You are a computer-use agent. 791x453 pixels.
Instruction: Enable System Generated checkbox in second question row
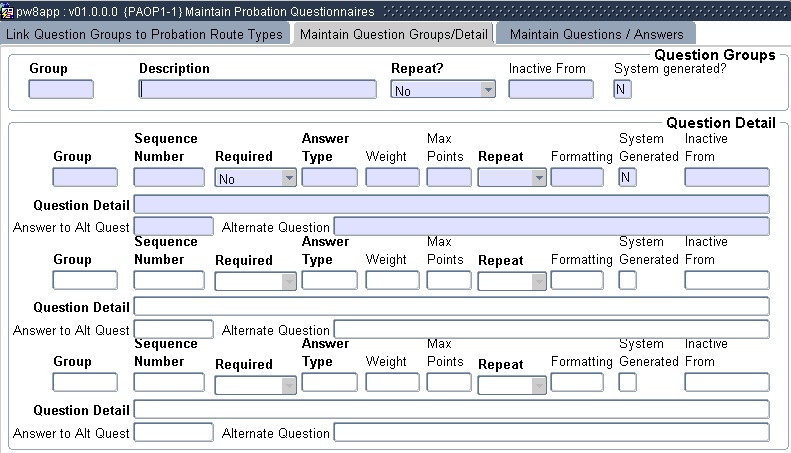628,281
